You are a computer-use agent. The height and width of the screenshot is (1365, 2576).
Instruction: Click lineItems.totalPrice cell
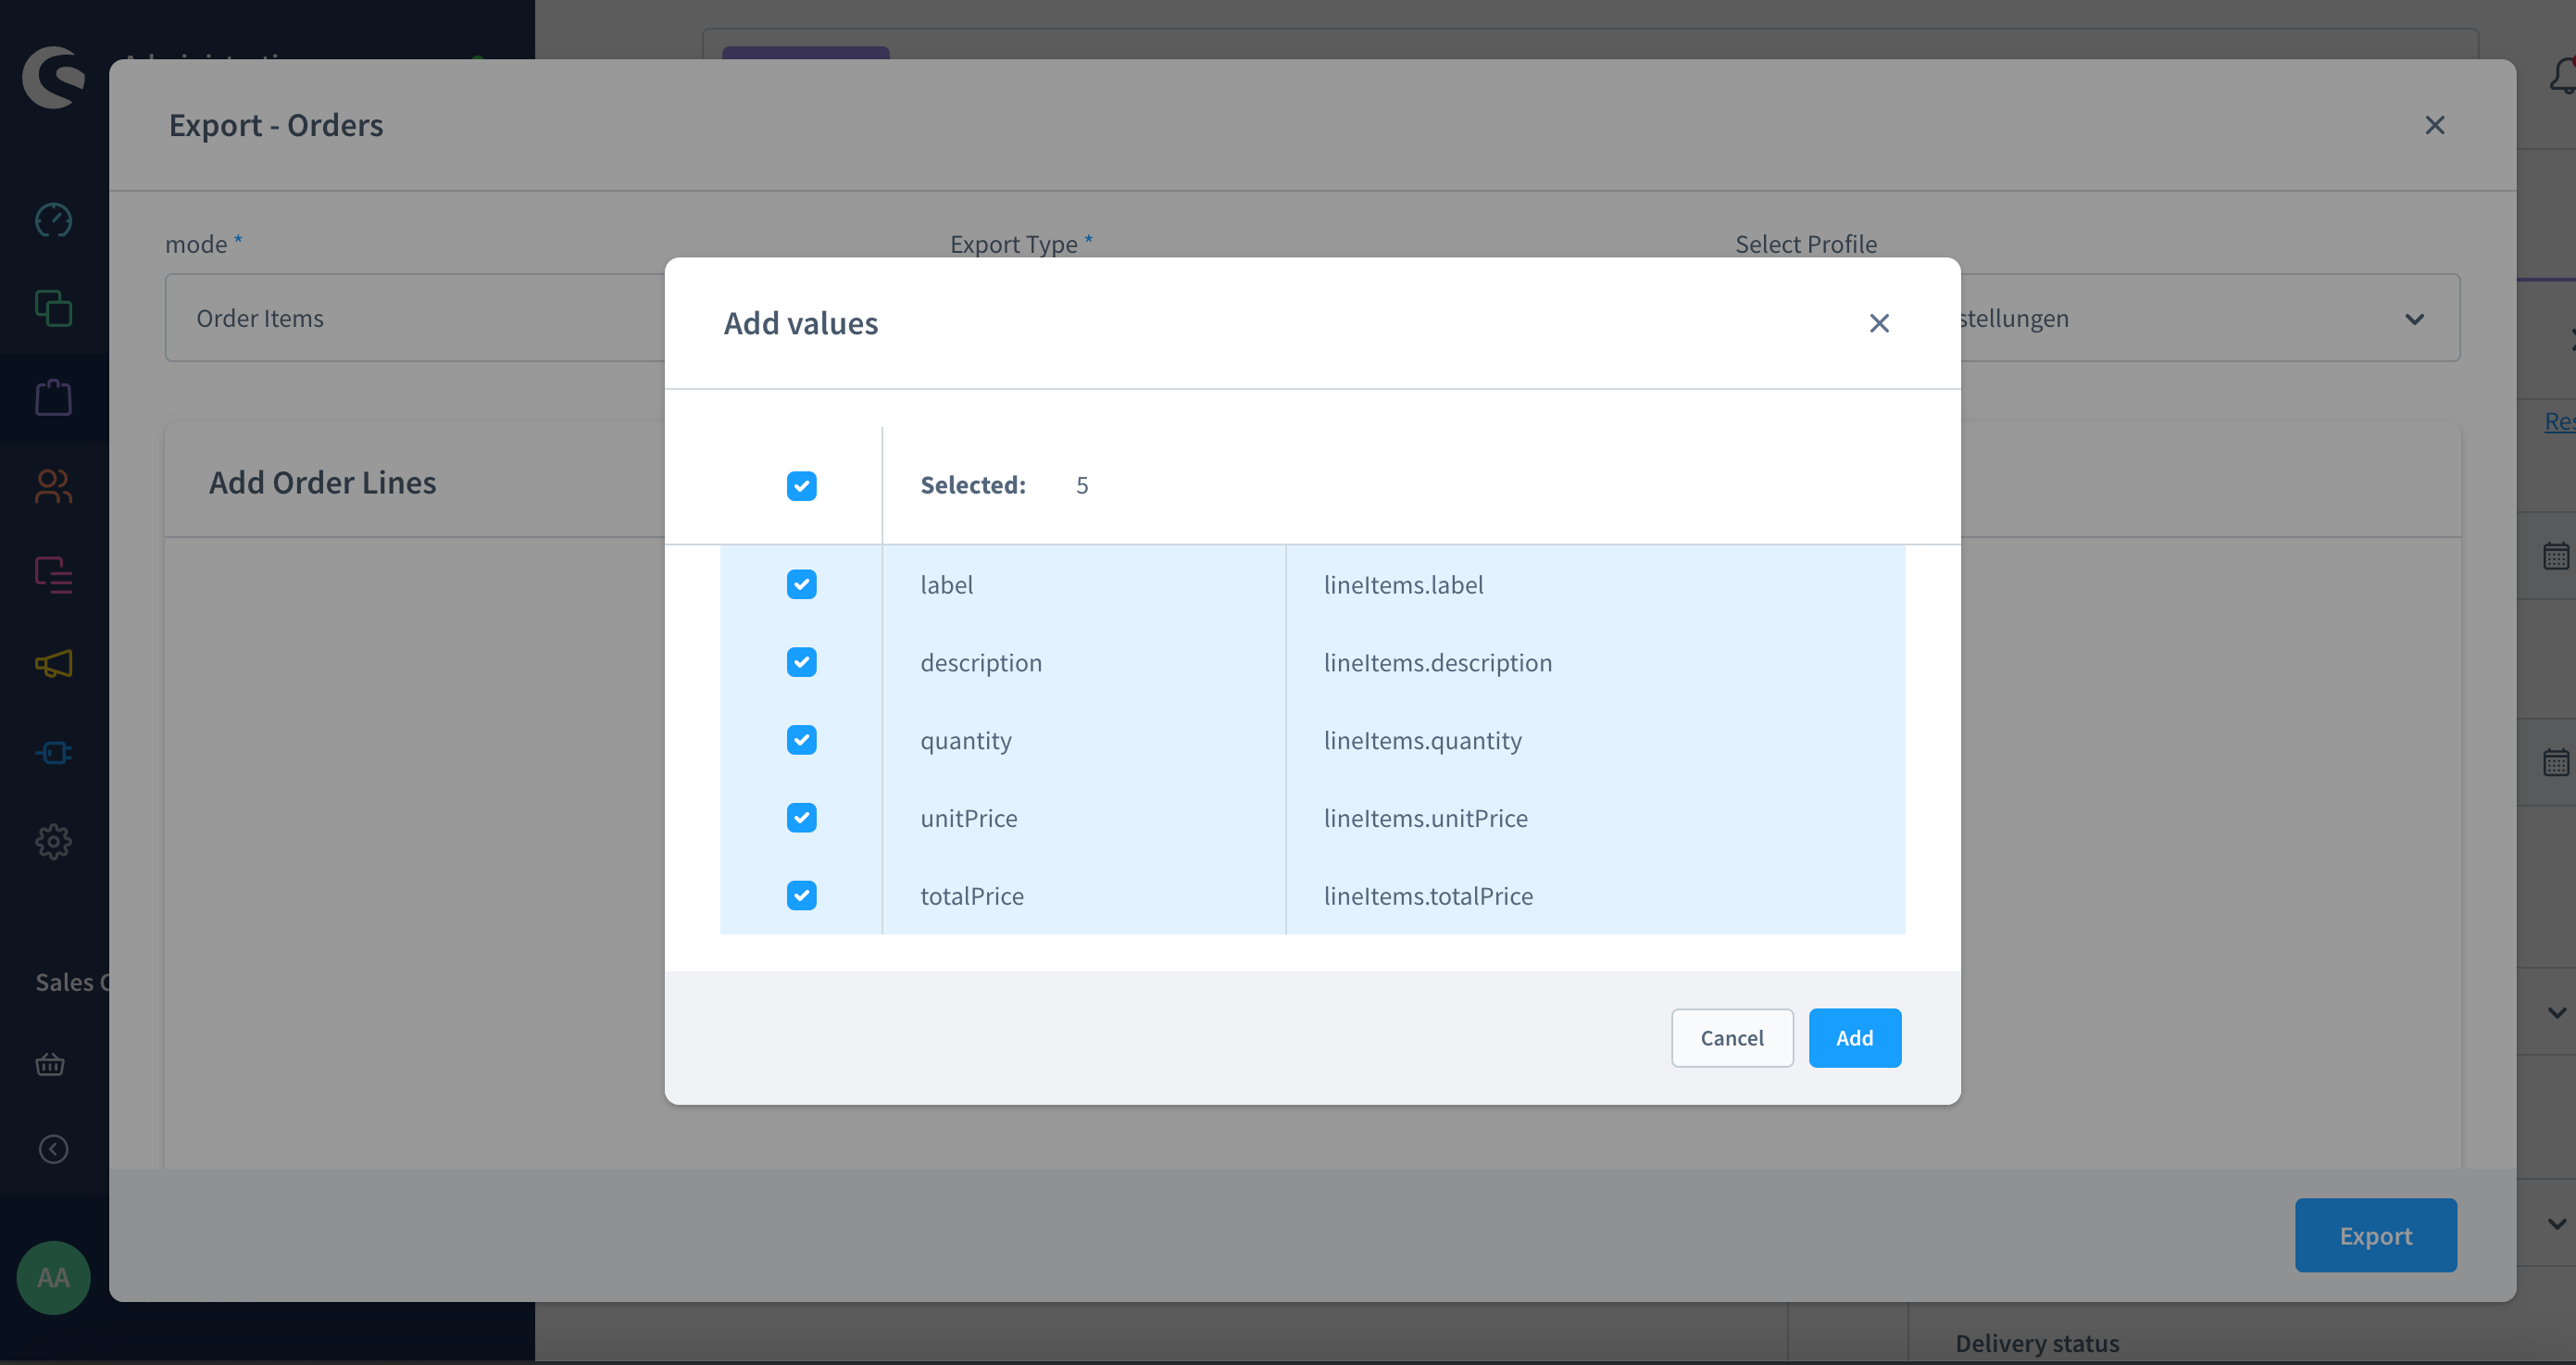[1595, 896]
